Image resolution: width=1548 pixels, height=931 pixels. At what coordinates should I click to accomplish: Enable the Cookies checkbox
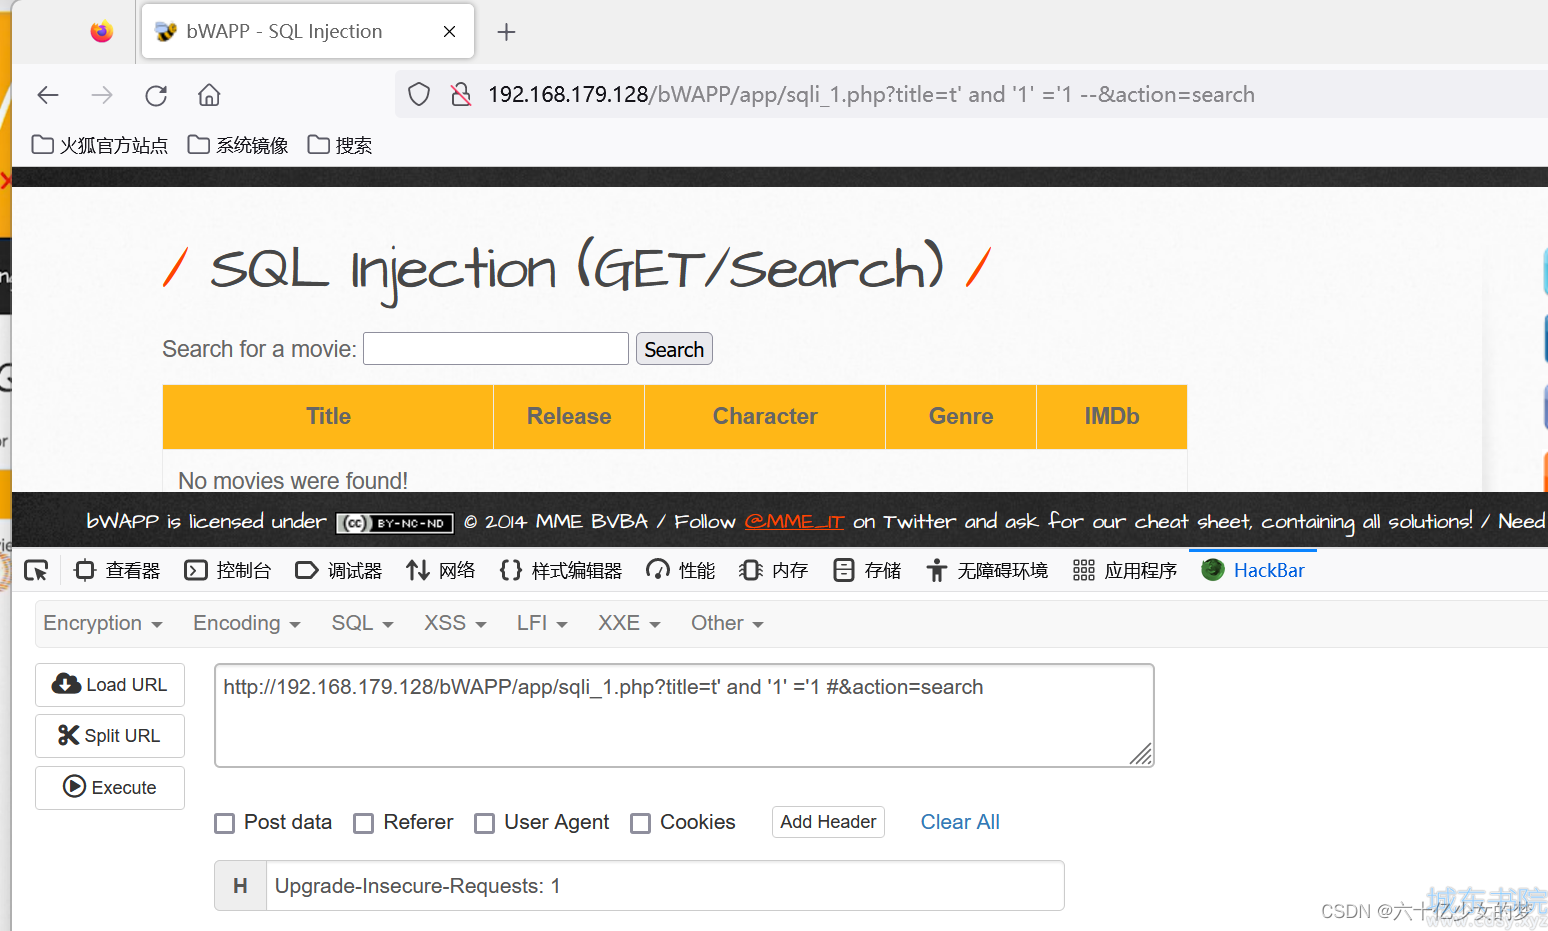pyautogui.click(x=641, y=823)
